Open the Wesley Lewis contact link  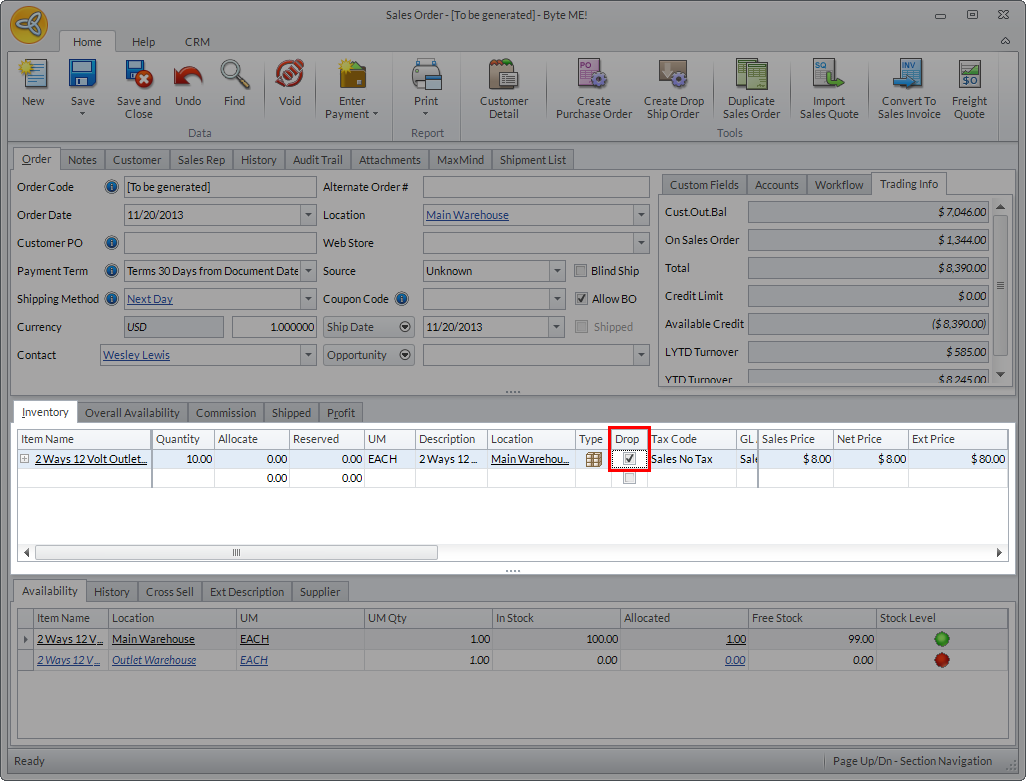click(x=136, y=355)
